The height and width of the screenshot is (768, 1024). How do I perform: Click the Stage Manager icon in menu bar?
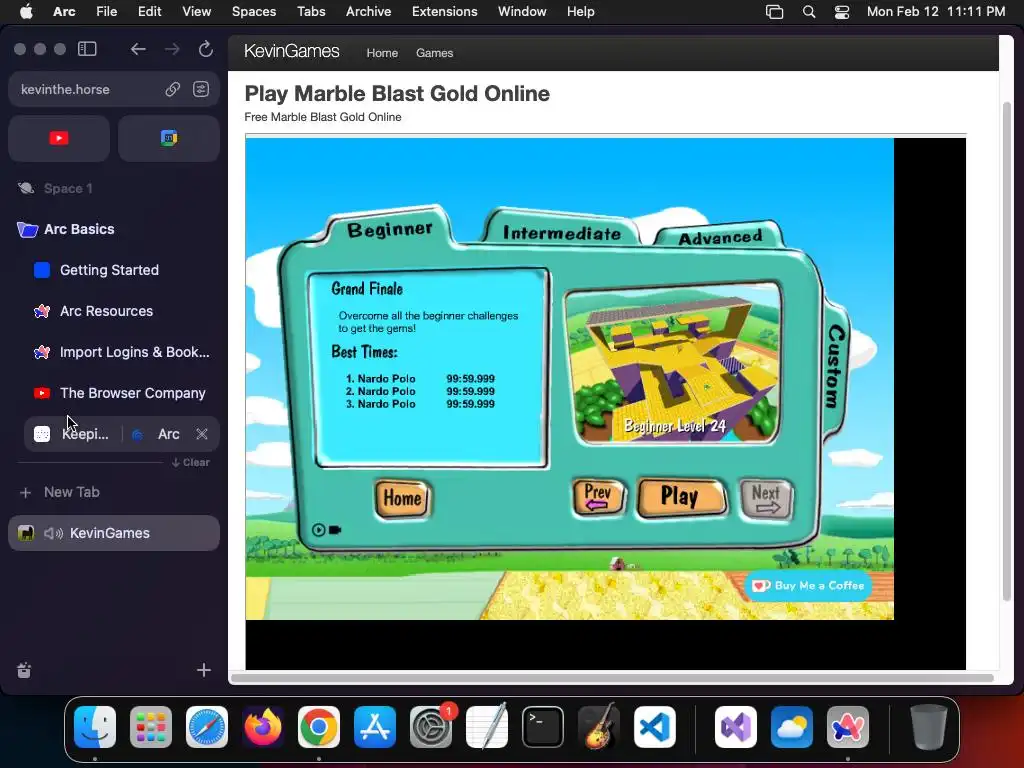point(775,12)
